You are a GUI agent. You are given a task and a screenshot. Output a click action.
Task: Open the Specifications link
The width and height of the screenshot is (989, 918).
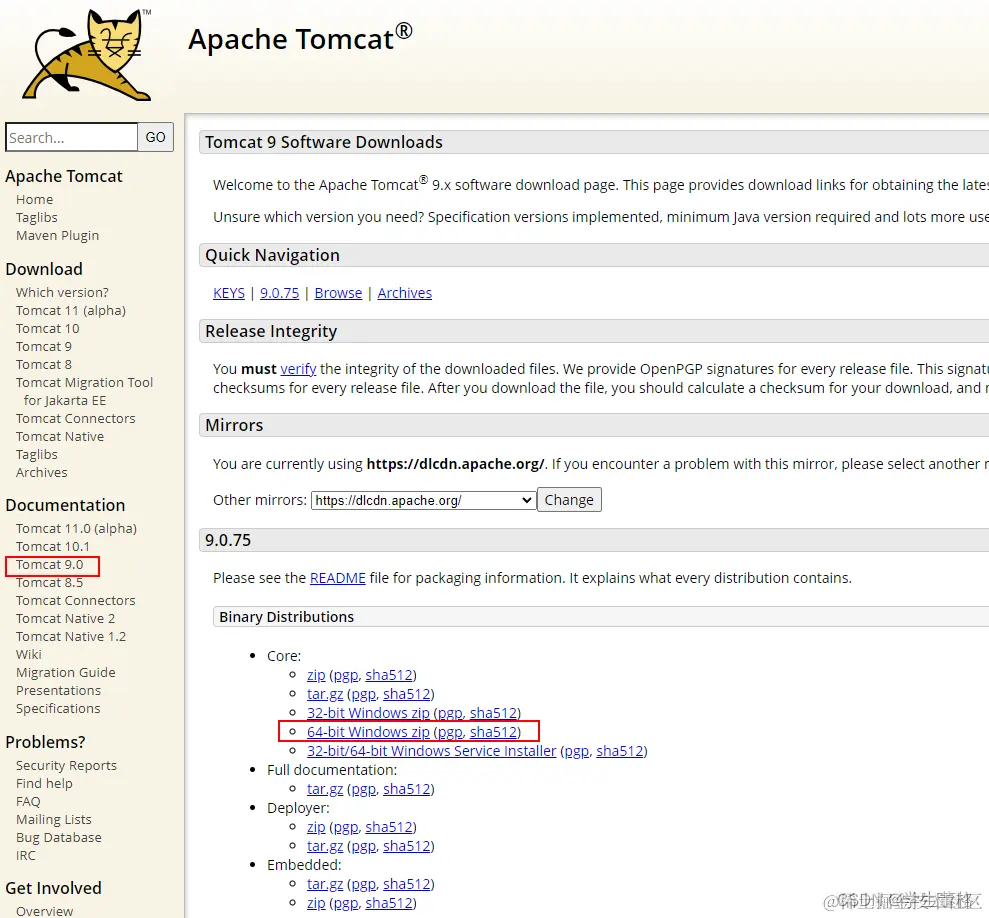(x=58, y=708)
